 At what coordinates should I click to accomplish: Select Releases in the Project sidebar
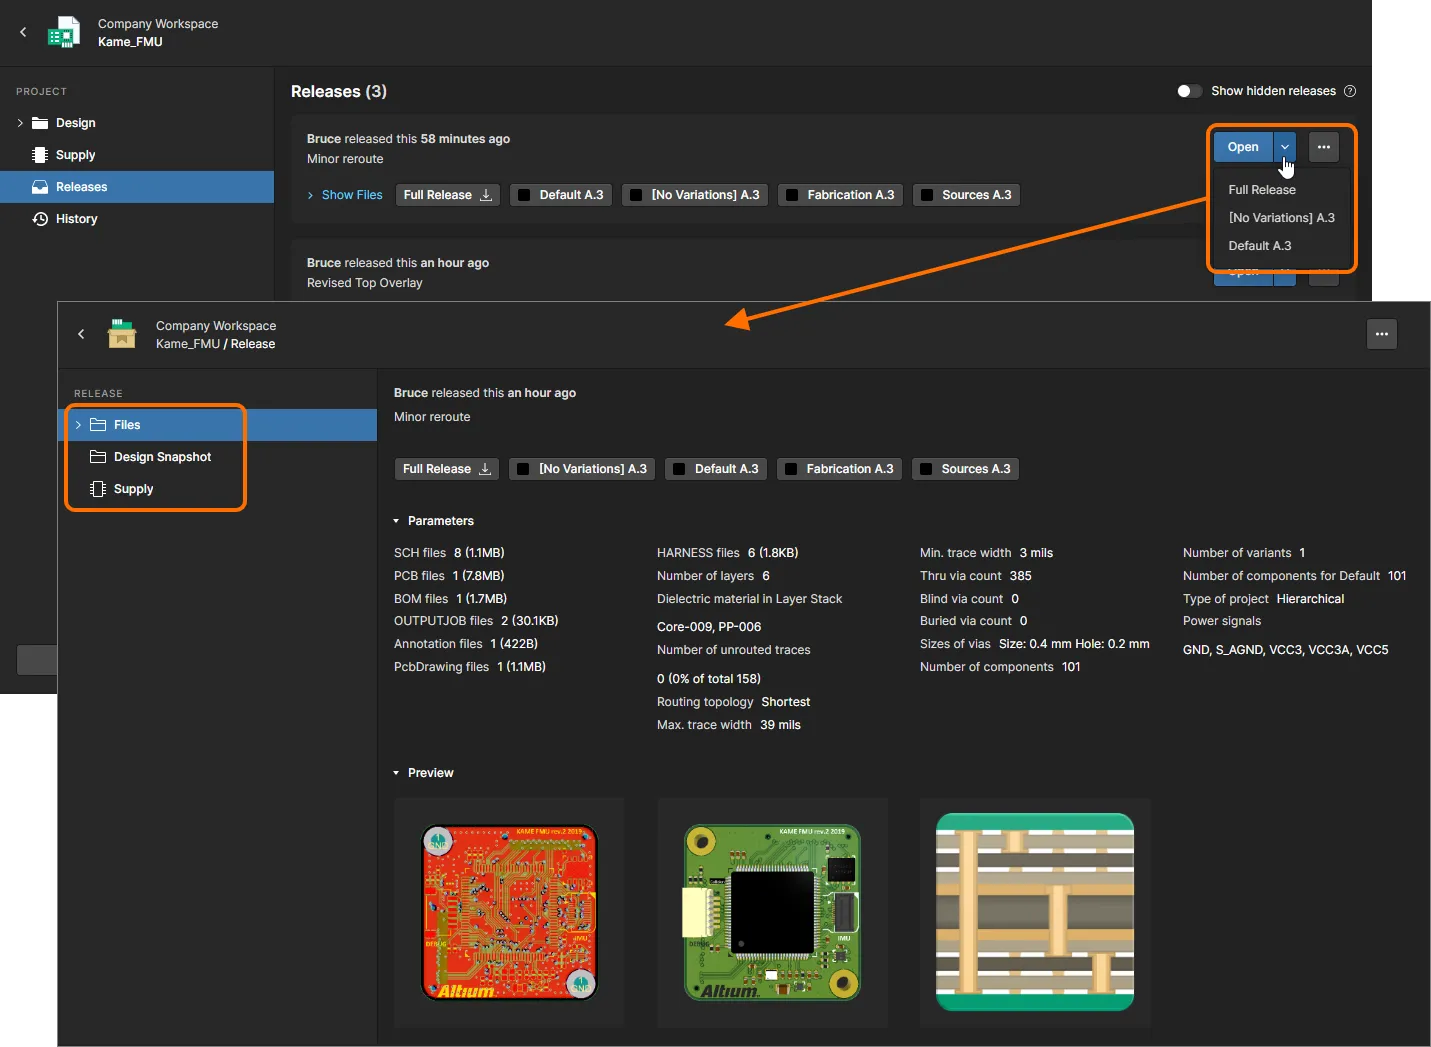137,187
